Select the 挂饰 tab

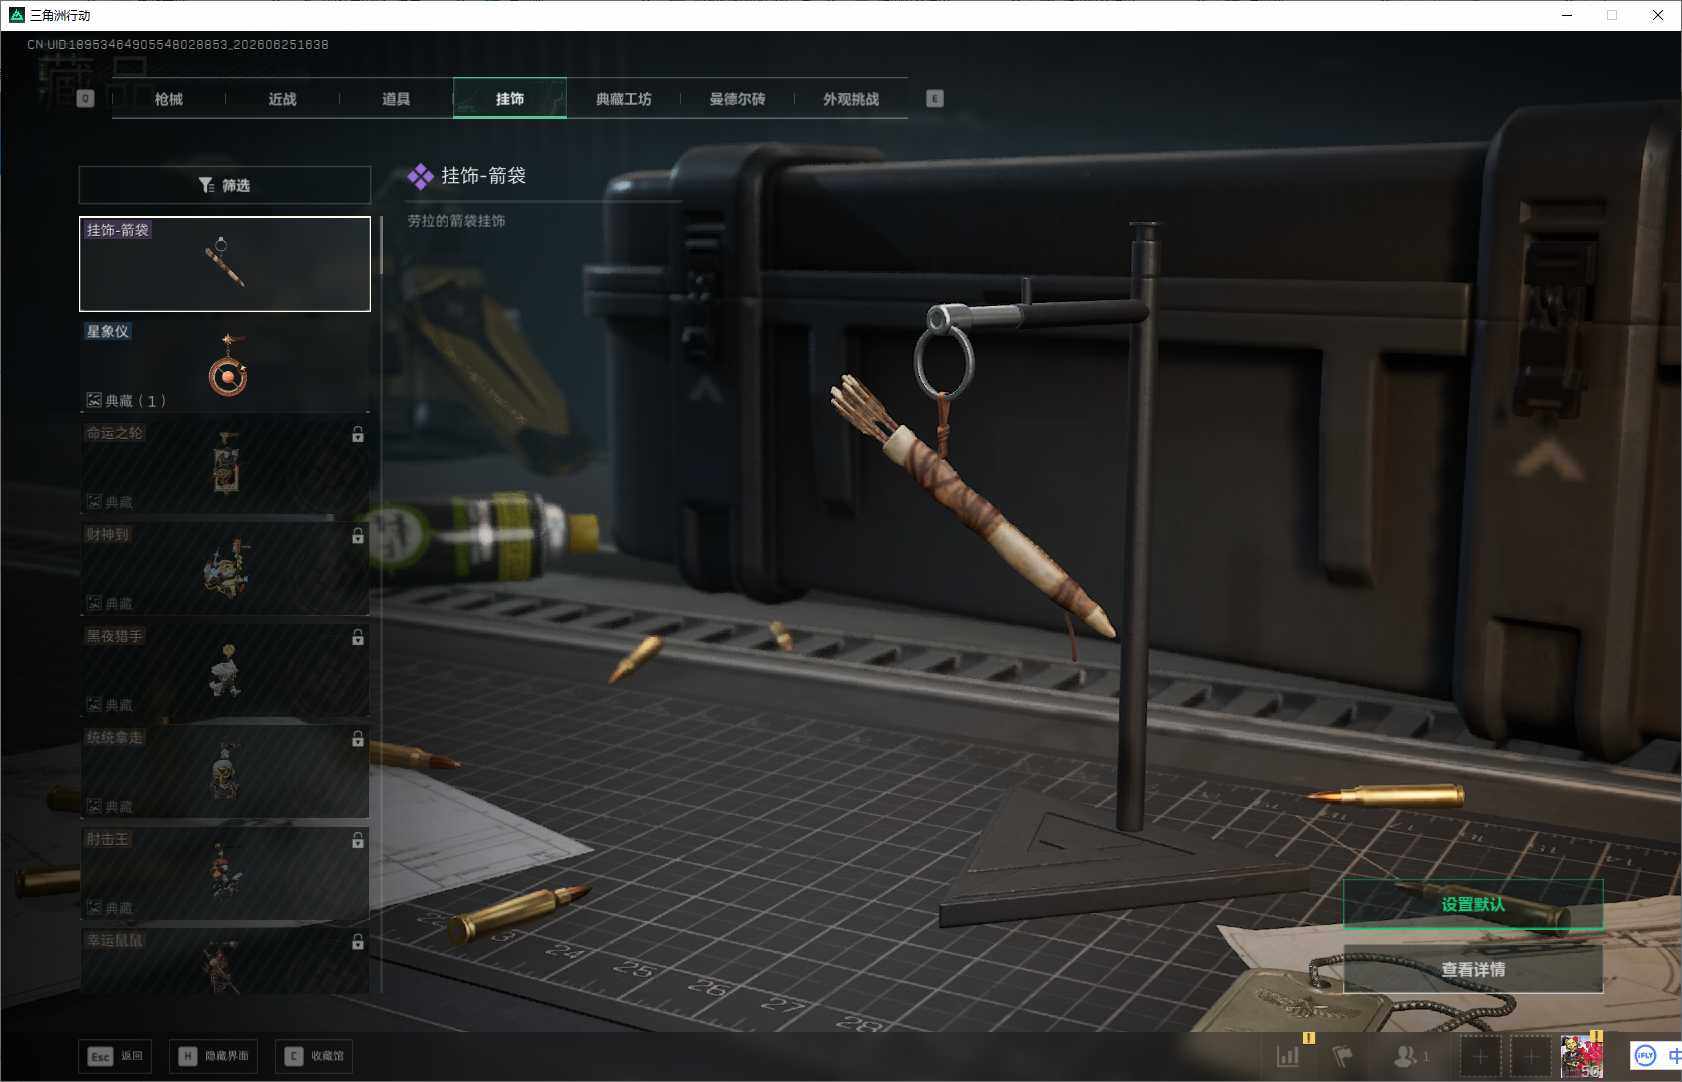pos(510,99)
